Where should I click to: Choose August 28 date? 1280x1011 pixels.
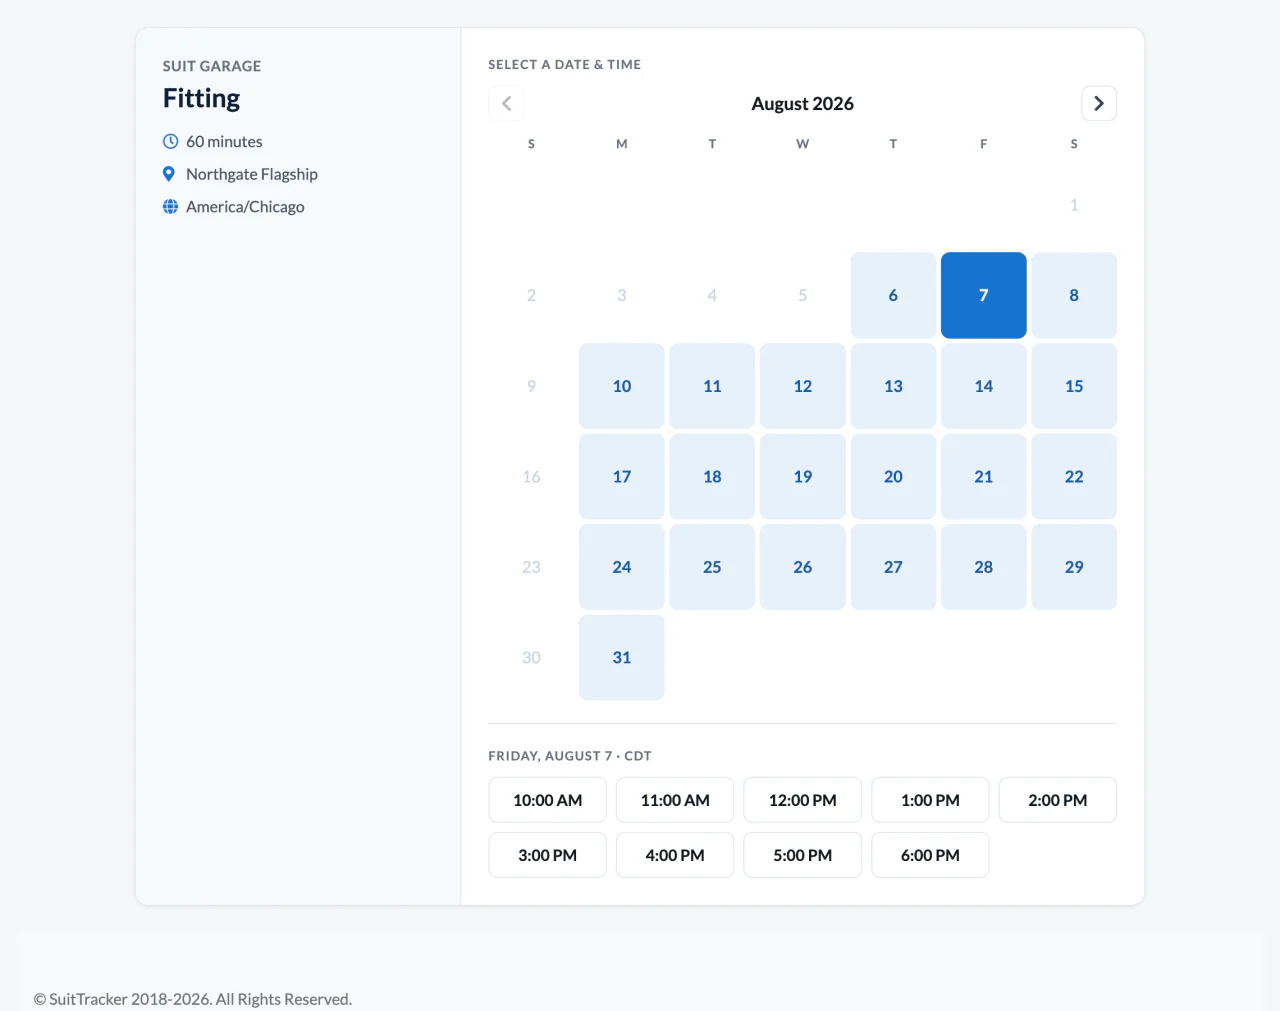point(984,567)
